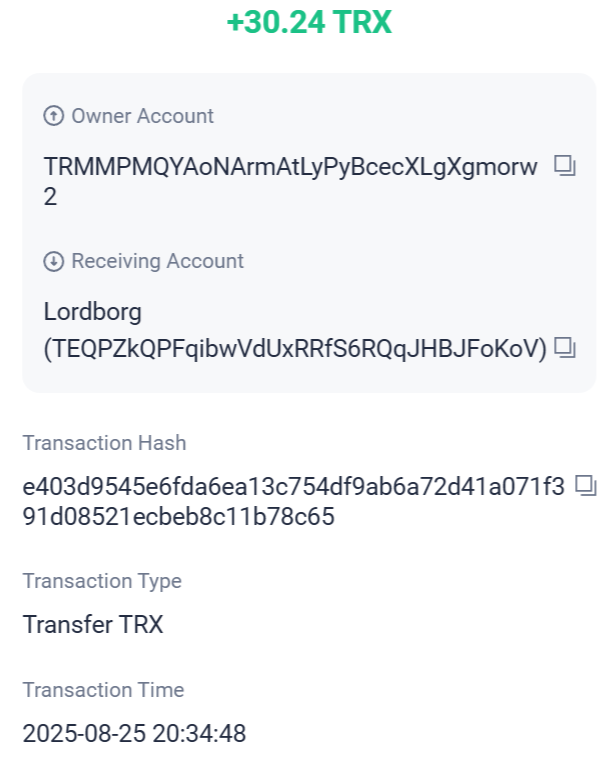Screen dimensions: 614x766
Task: Click the Lordborg account name
Action: 93,312
